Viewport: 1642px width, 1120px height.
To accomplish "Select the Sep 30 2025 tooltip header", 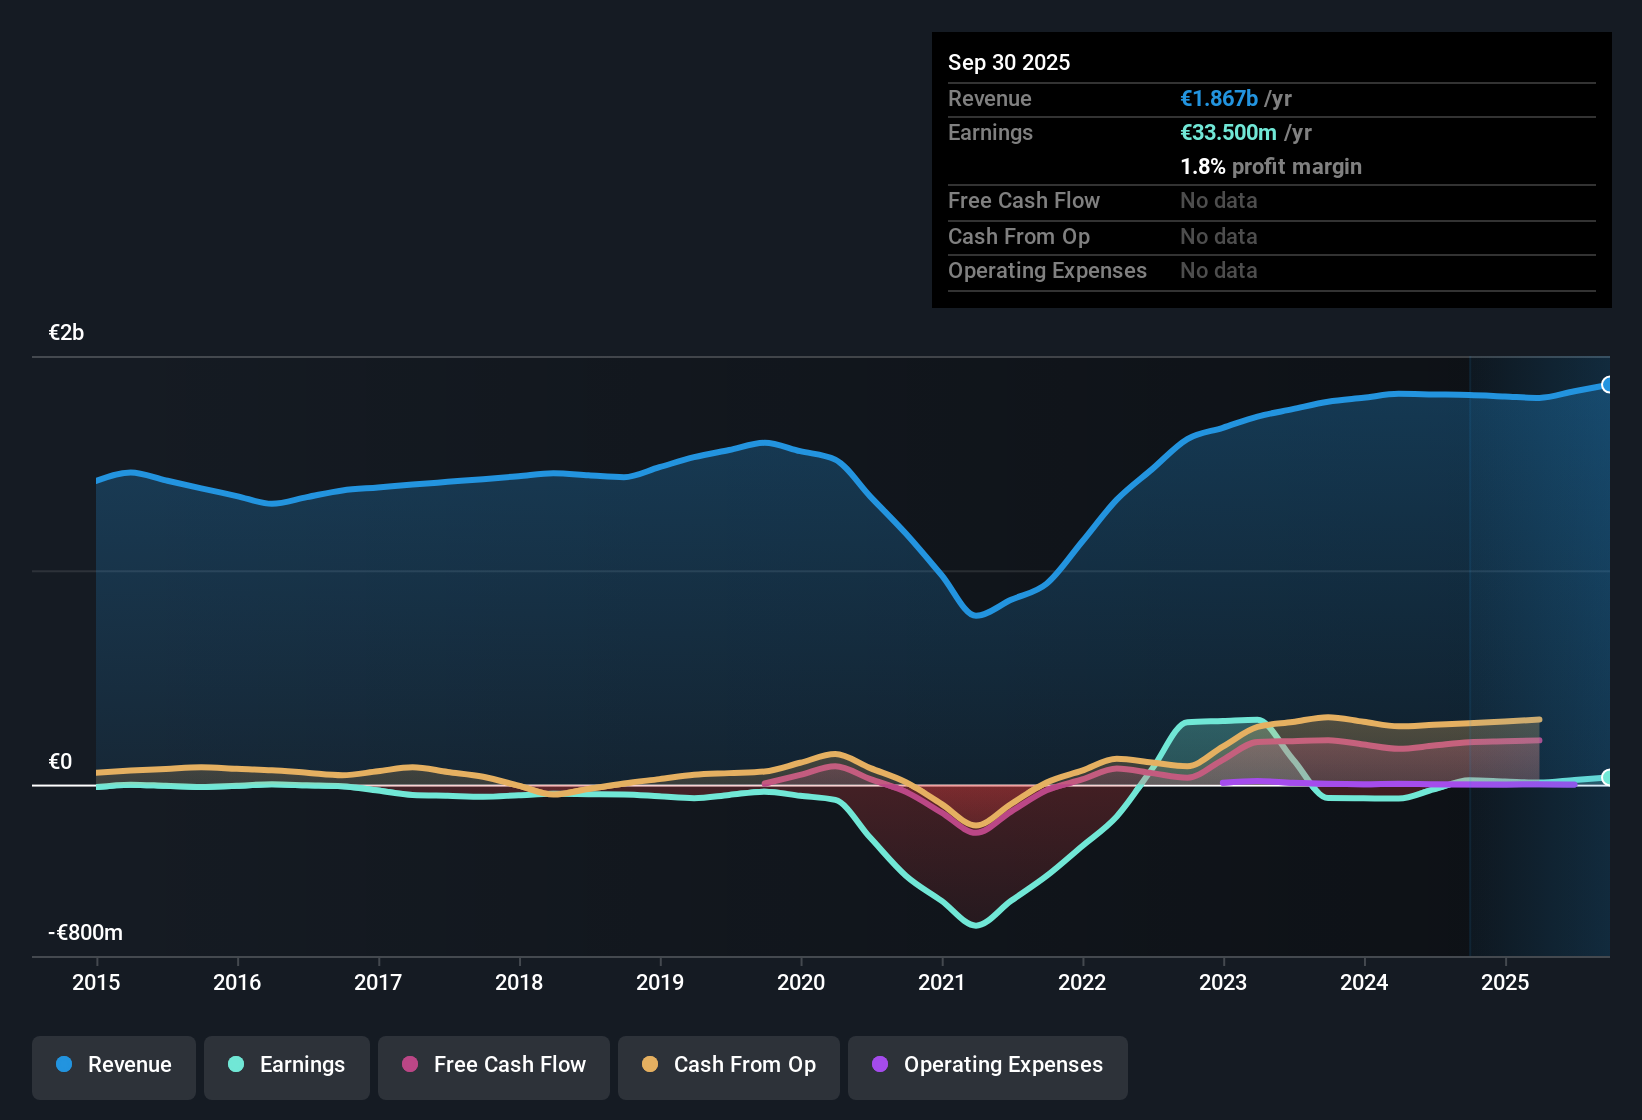I will (1009, 62).
